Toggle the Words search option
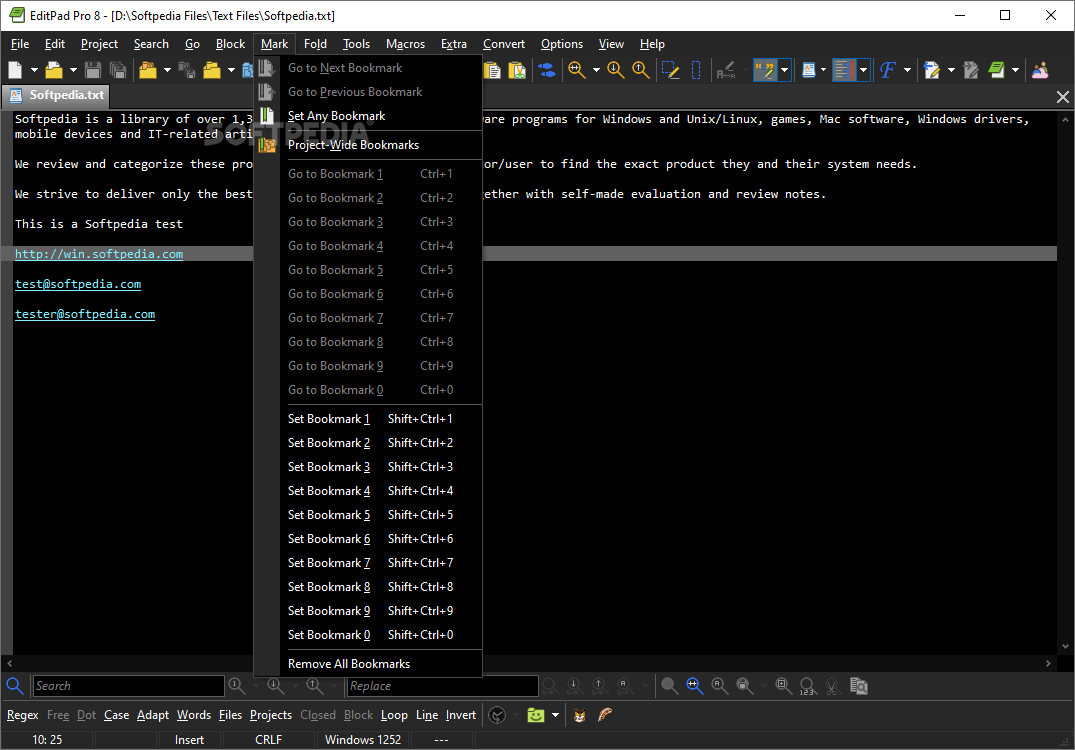Screen dimensions: 1075x750 tap(194, 715)
